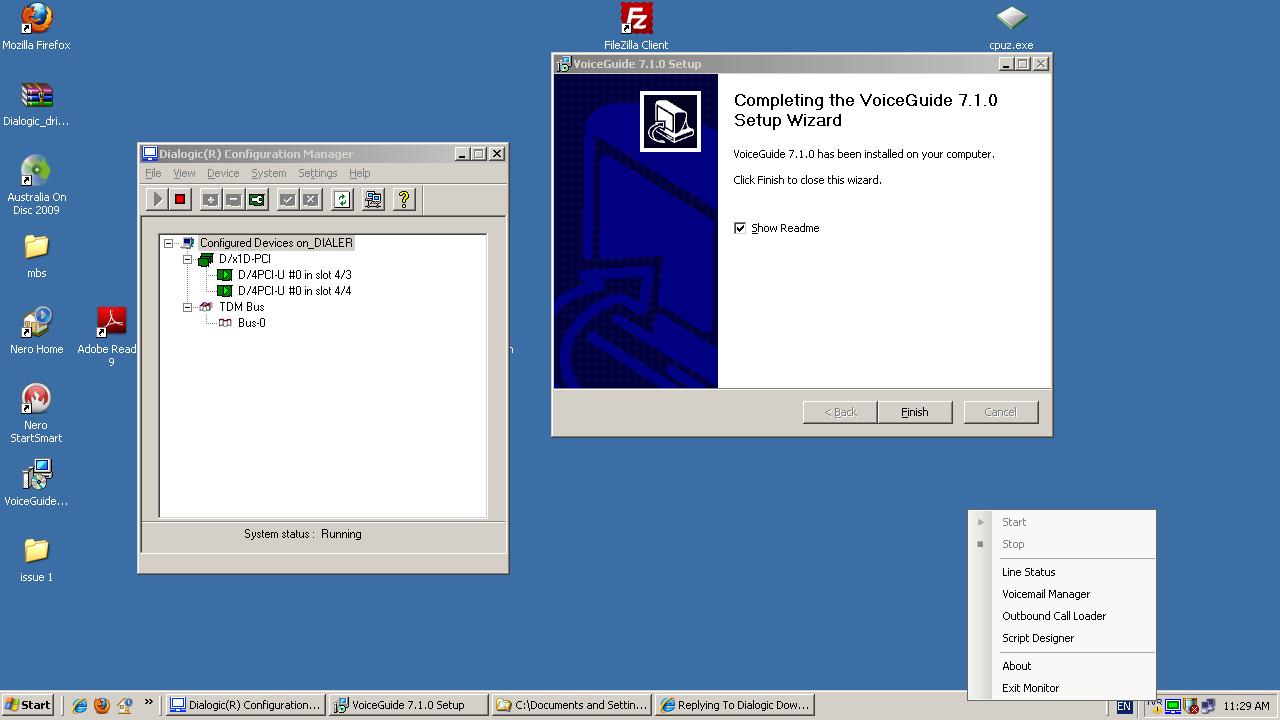
Task: Open the FileZilla Client desktop icon
Action: (636, 27)
